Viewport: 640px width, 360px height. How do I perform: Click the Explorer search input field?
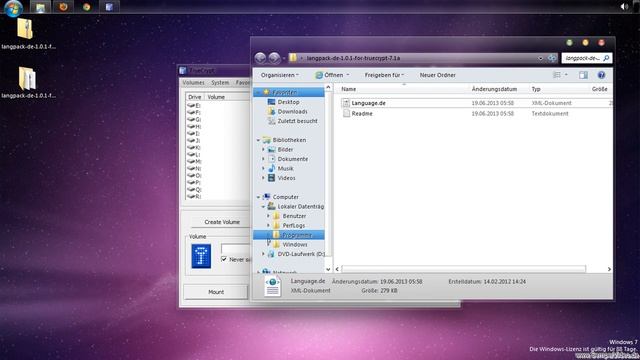point(583,58)
